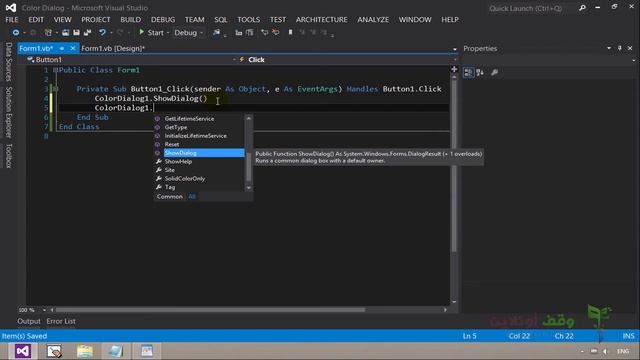Viewport: 640px width, 360px height.
Task: Close the Form1.vb code tab
Action: (x=73, y=48)
